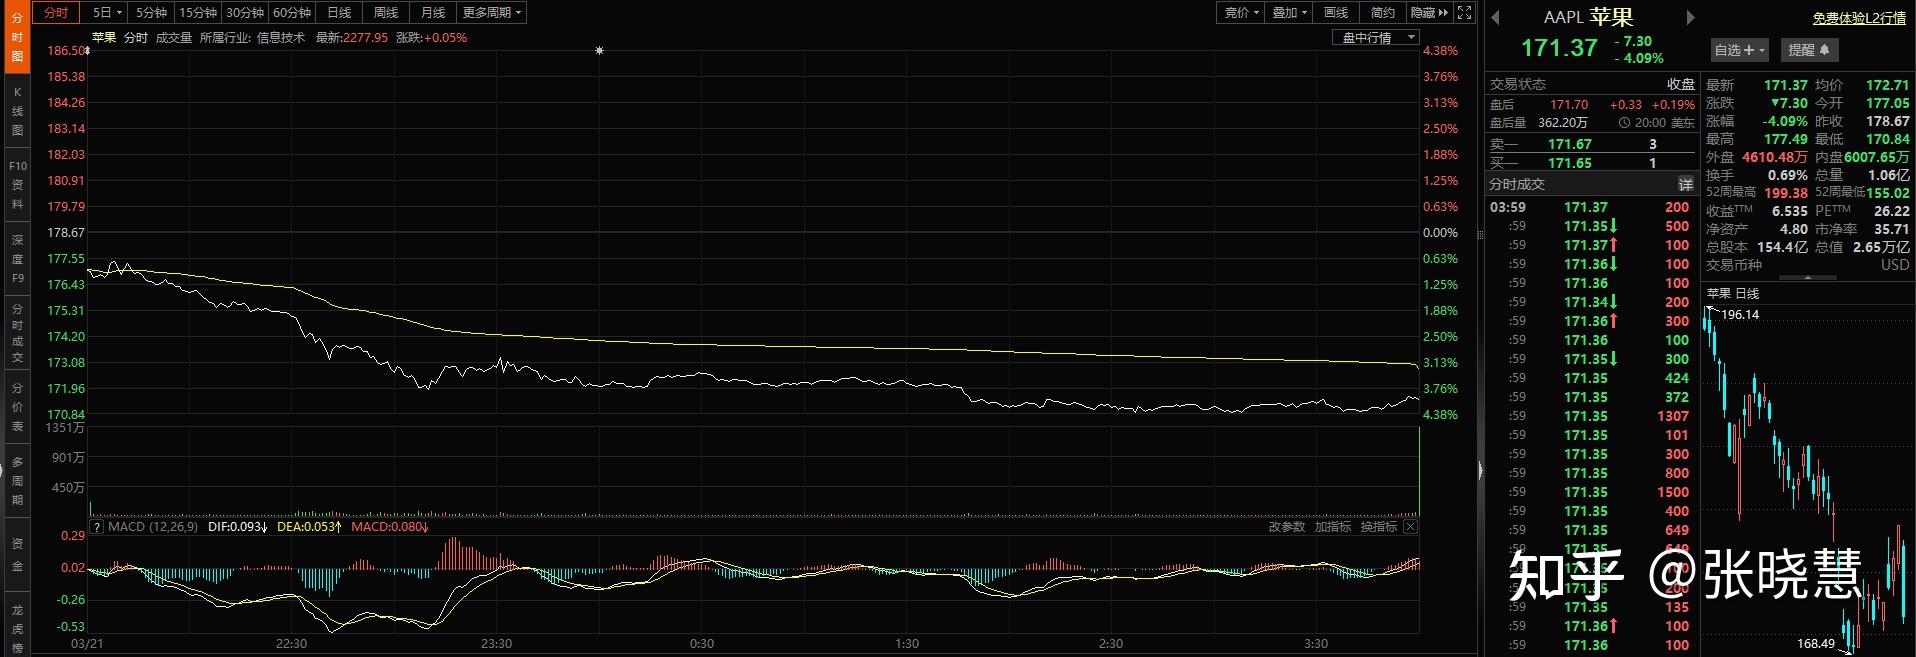Activate the 画线 drawing tool
Screen dimensions: 1916x657
pyautogui.click(x=1335, y=12)
